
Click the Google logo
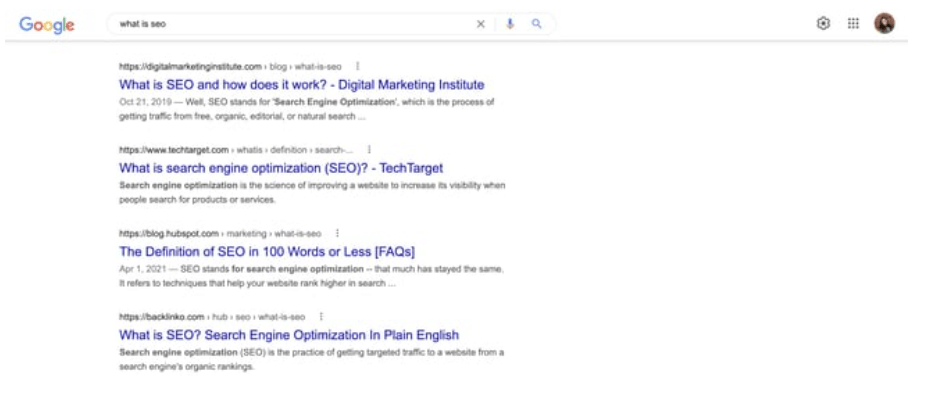(x=47, y=25)
